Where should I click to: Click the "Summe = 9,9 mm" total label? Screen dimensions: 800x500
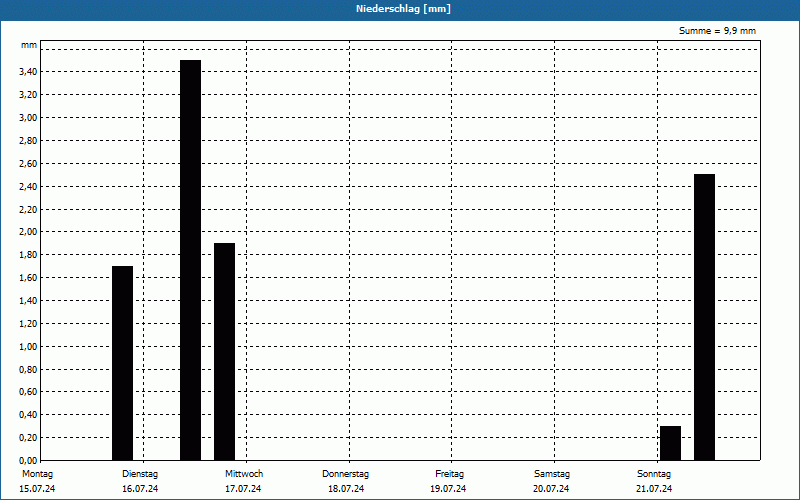point(717,31)
